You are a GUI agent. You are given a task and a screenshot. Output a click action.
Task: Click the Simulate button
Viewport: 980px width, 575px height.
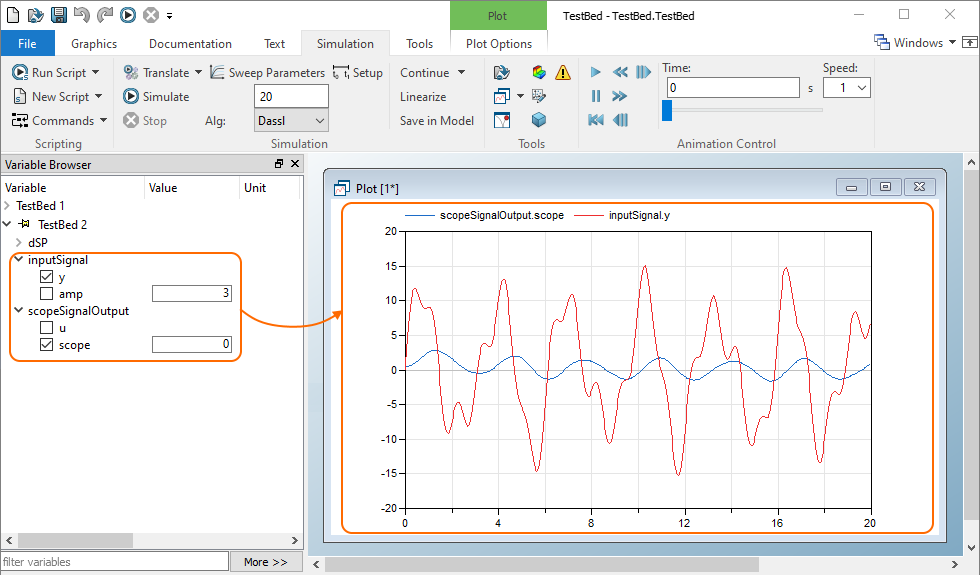pos(156,97)
